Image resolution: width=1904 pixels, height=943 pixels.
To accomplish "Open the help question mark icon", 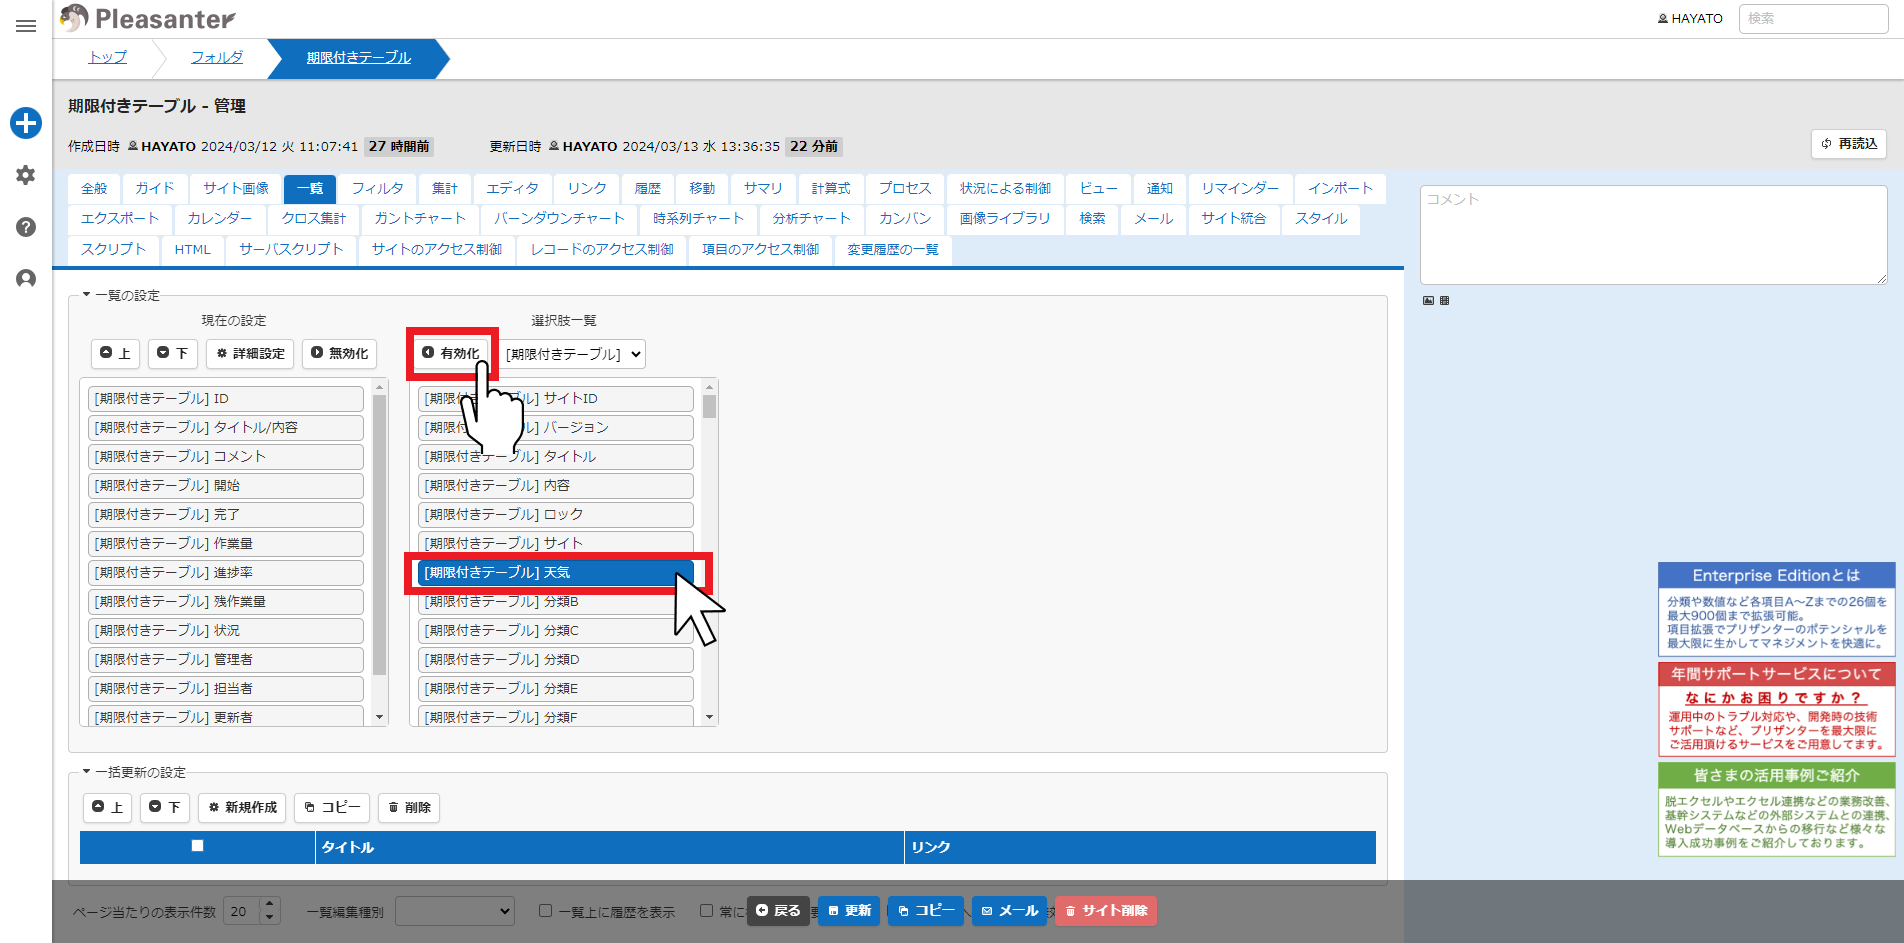I will click(x=26, y=227).
